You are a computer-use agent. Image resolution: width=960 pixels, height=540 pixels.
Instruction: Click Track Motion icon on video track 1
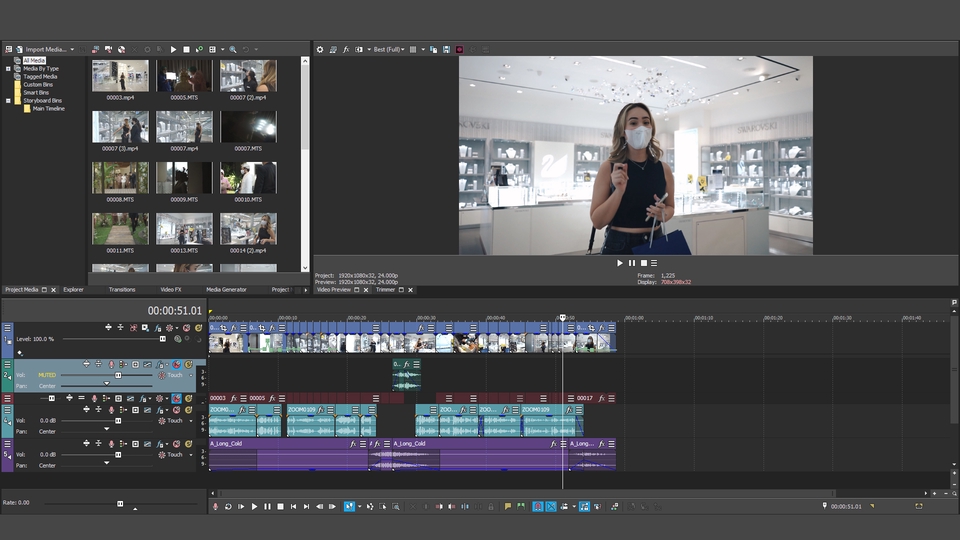click(144, 328)
